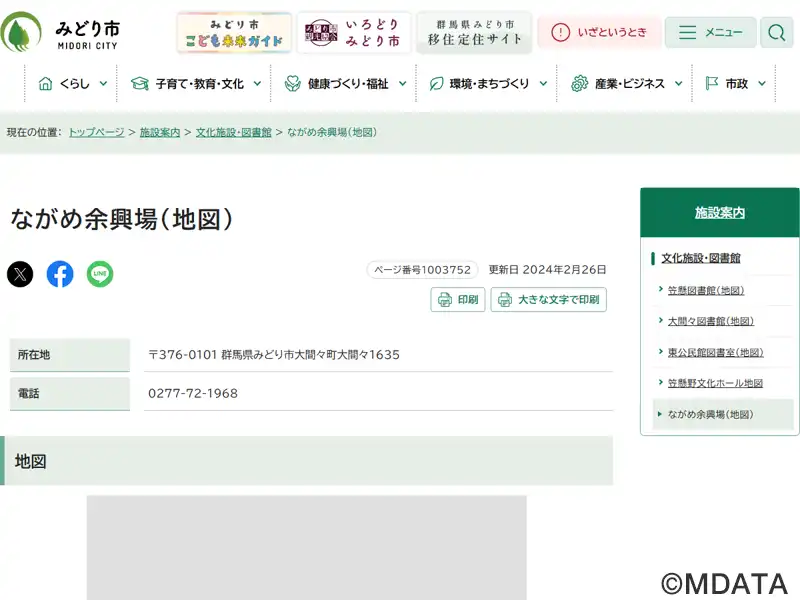This screenshot has width=800, height=600.
Task: Click the Midori City leaf logo
Action: [21, 32]
